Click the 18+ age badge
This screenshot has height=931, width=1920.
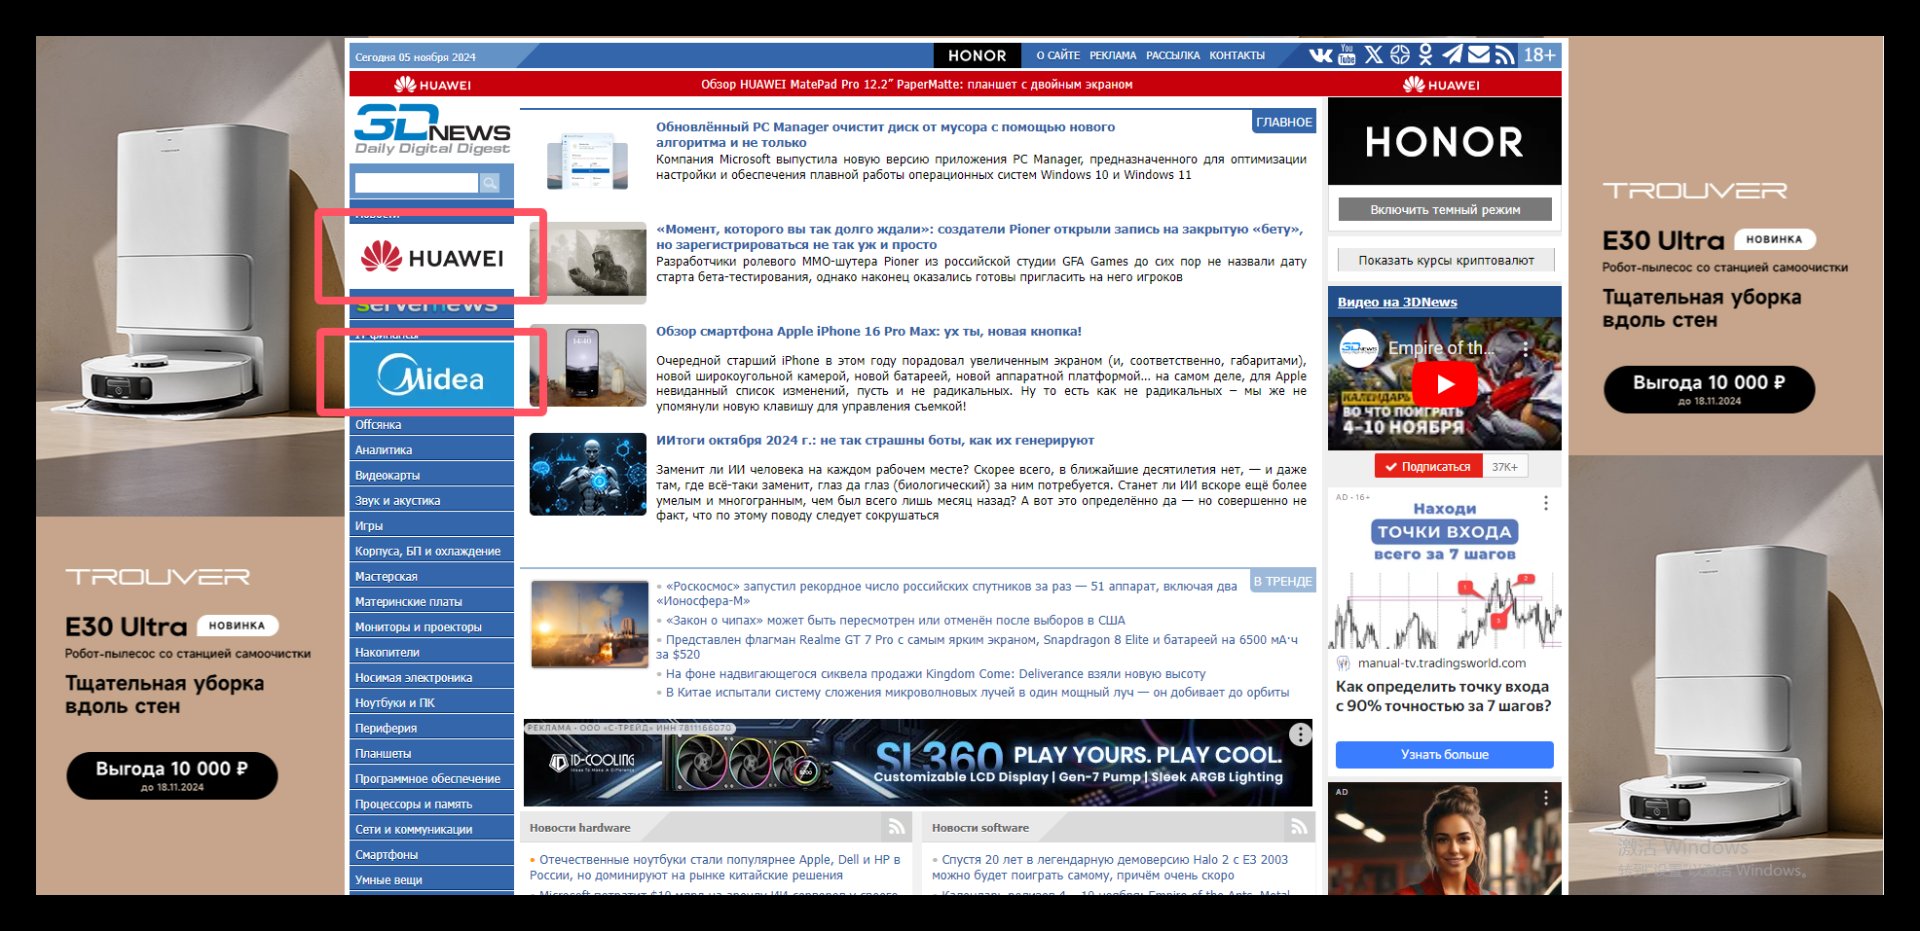1540,55
